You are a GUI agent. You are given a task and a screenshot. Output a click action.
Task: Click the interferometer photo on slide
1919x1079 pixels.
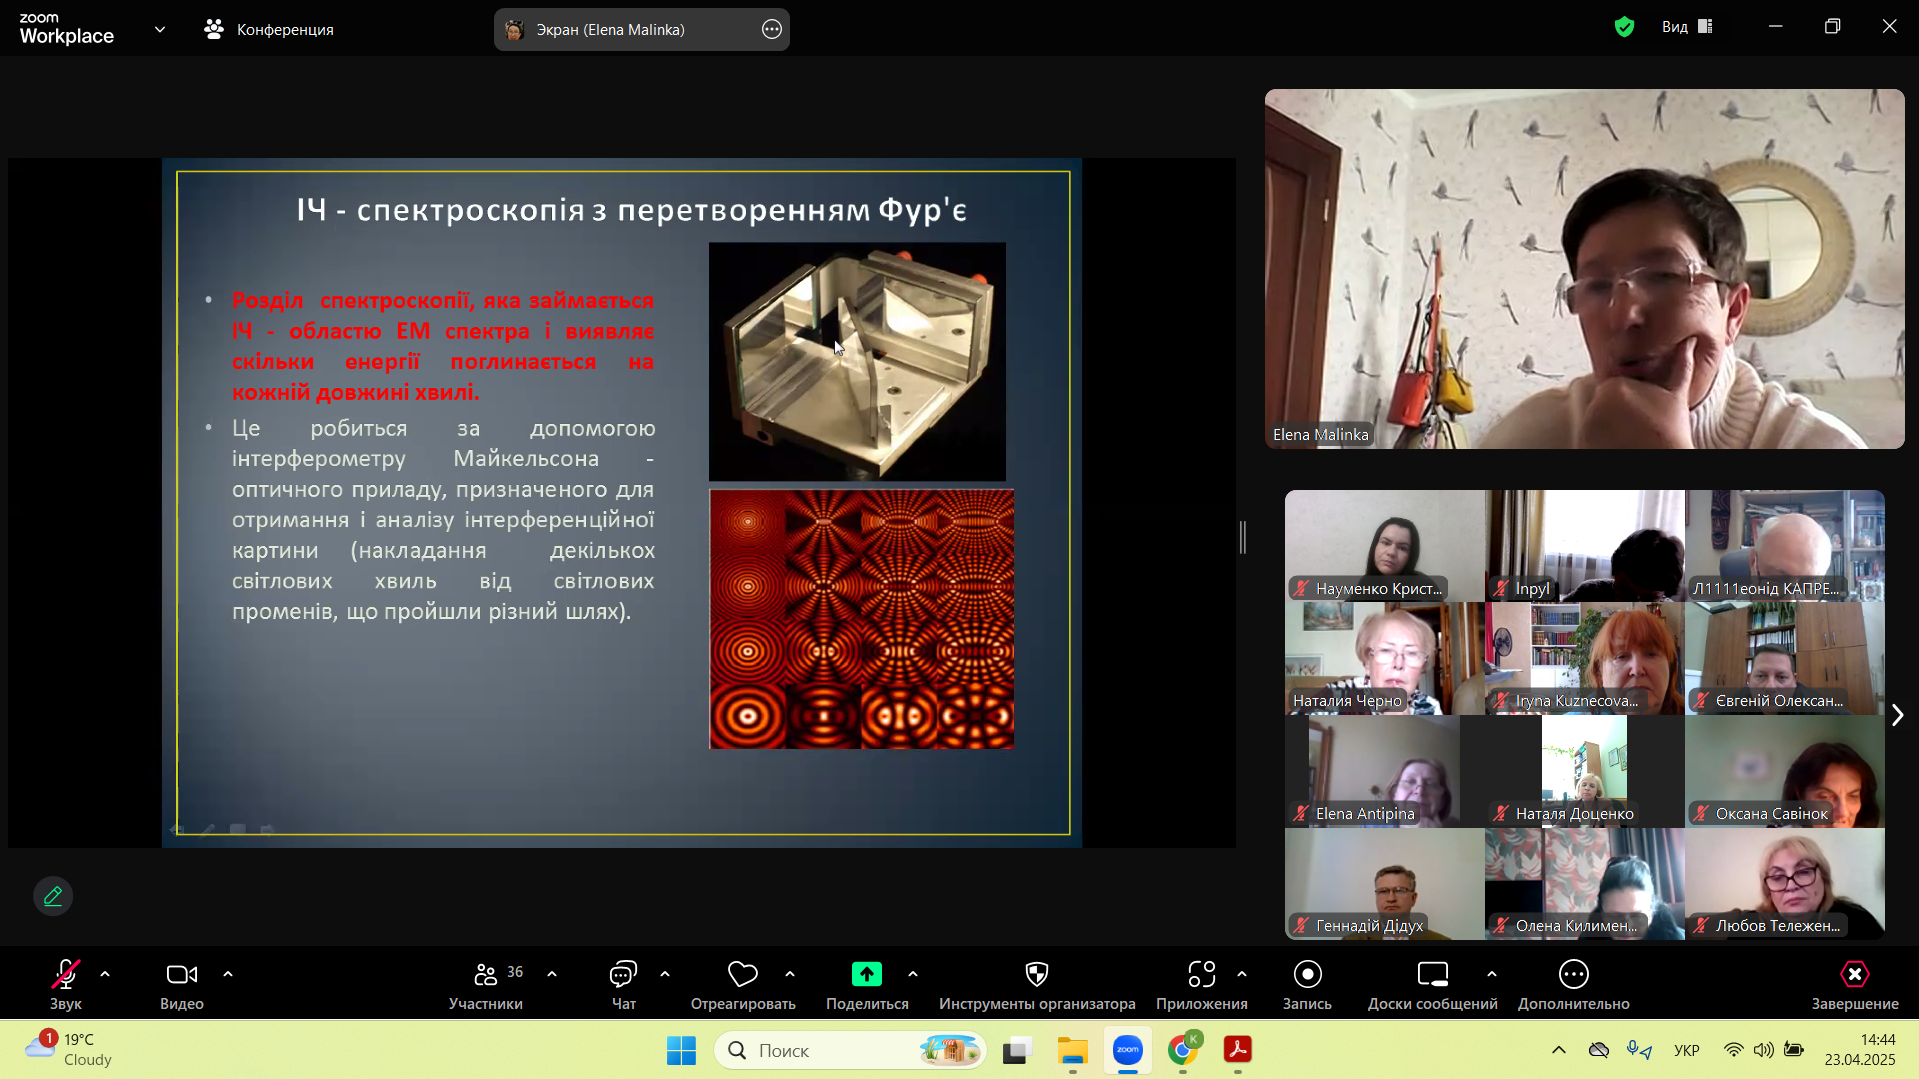click(x=857, y=361)
